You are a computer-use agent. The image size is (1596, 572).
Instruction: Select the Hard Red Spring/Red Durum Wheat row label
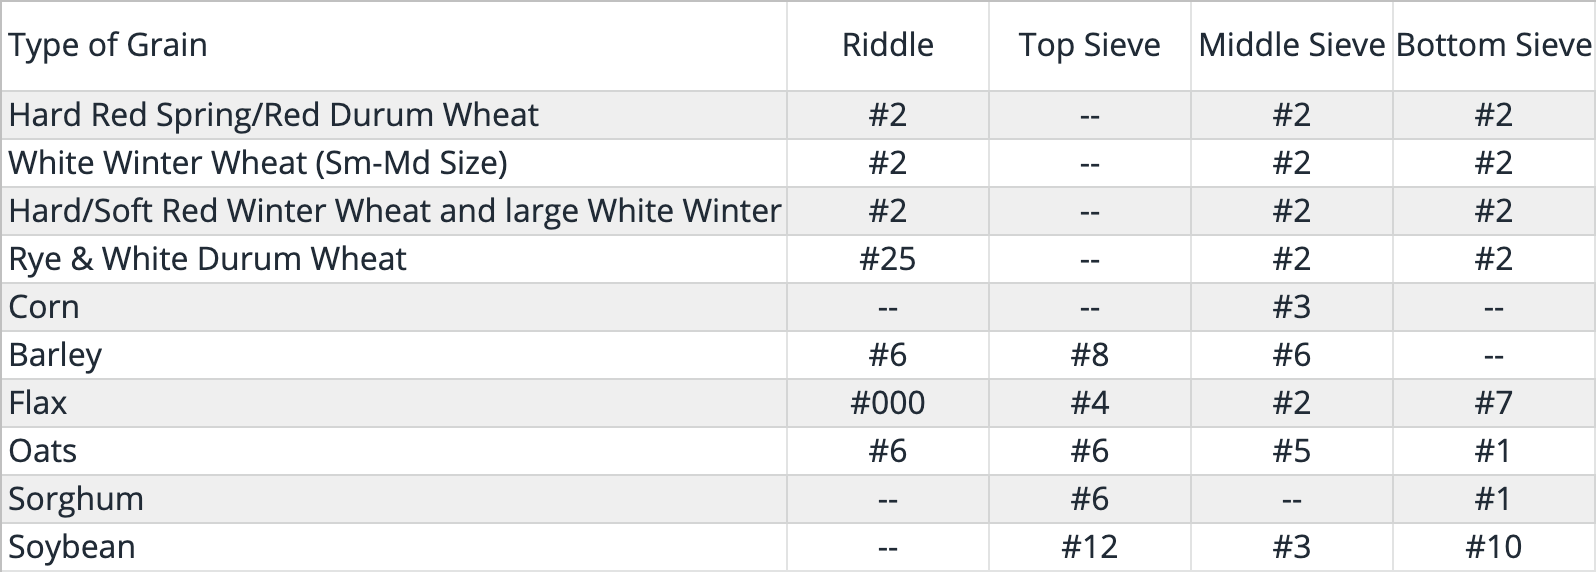click(x=273, y=115)
